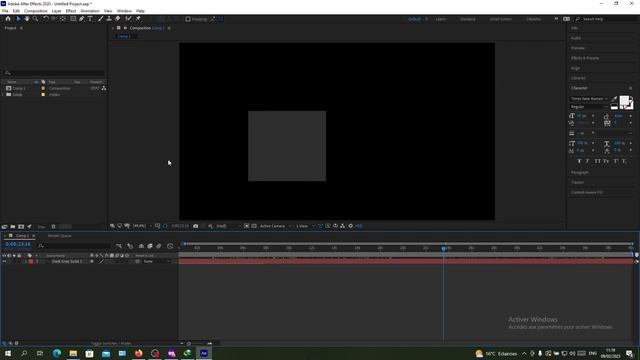Open the Graph Editor in timeline
The image size is (640, 360).
(170, 246)
